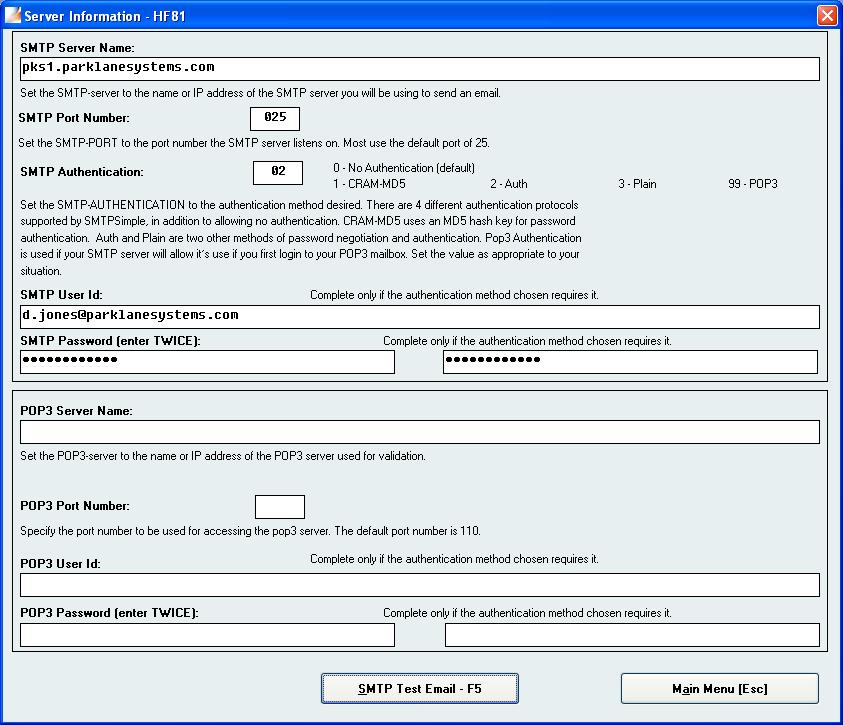Click the '2 - Auth' authentication option text
This screenshot has height=725, width=843.
(508, 185)
